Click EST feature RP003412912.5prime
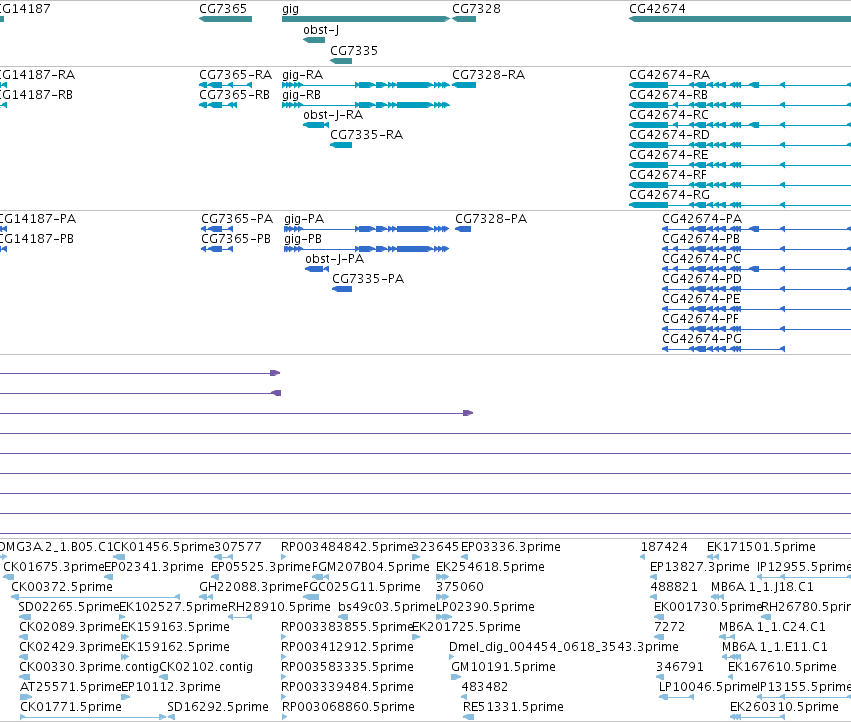The image size is (851, 722). (x=284, y=657)
